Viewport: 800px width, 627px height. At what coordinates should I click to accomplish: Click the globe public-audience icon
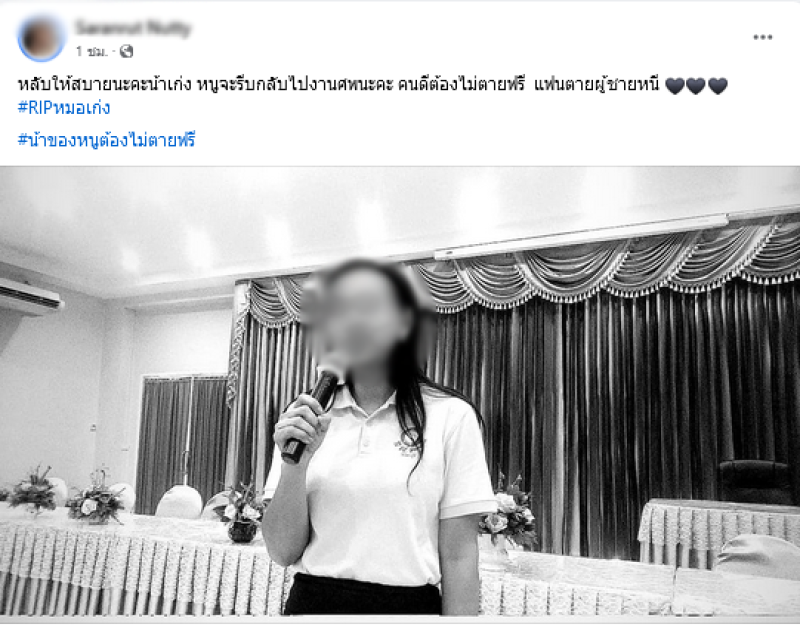(x=127, y=51)
